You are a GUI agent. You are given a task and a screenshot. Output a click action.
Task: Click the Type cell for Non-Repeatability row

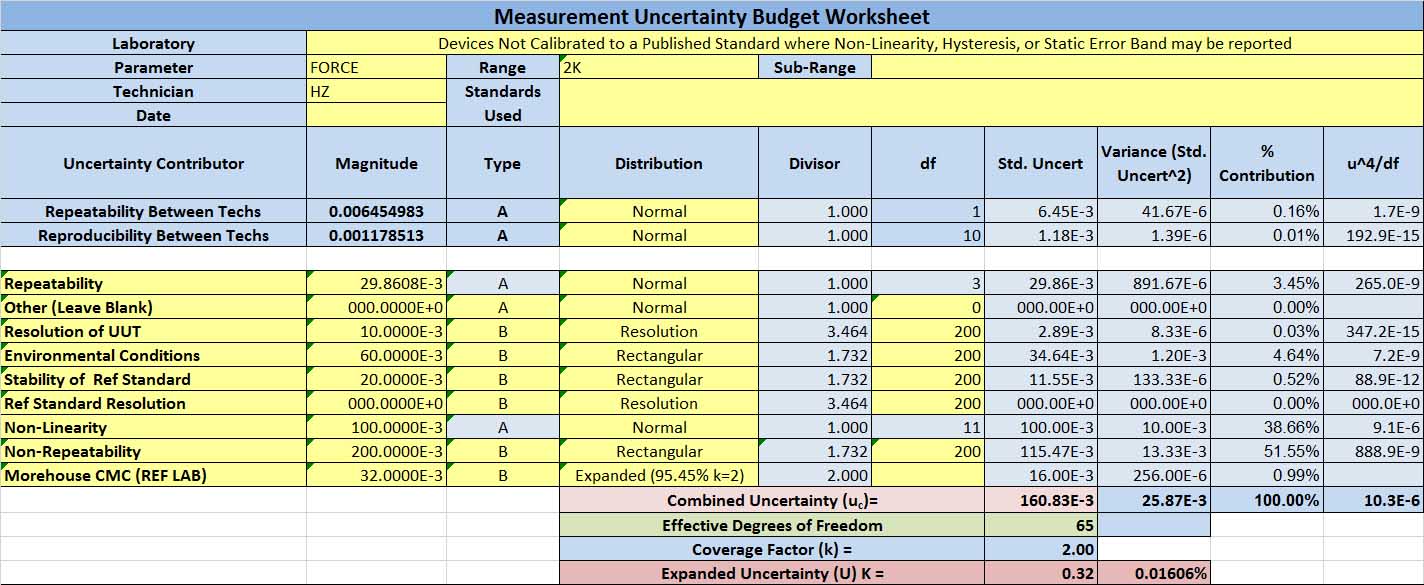tap(500, 451)
